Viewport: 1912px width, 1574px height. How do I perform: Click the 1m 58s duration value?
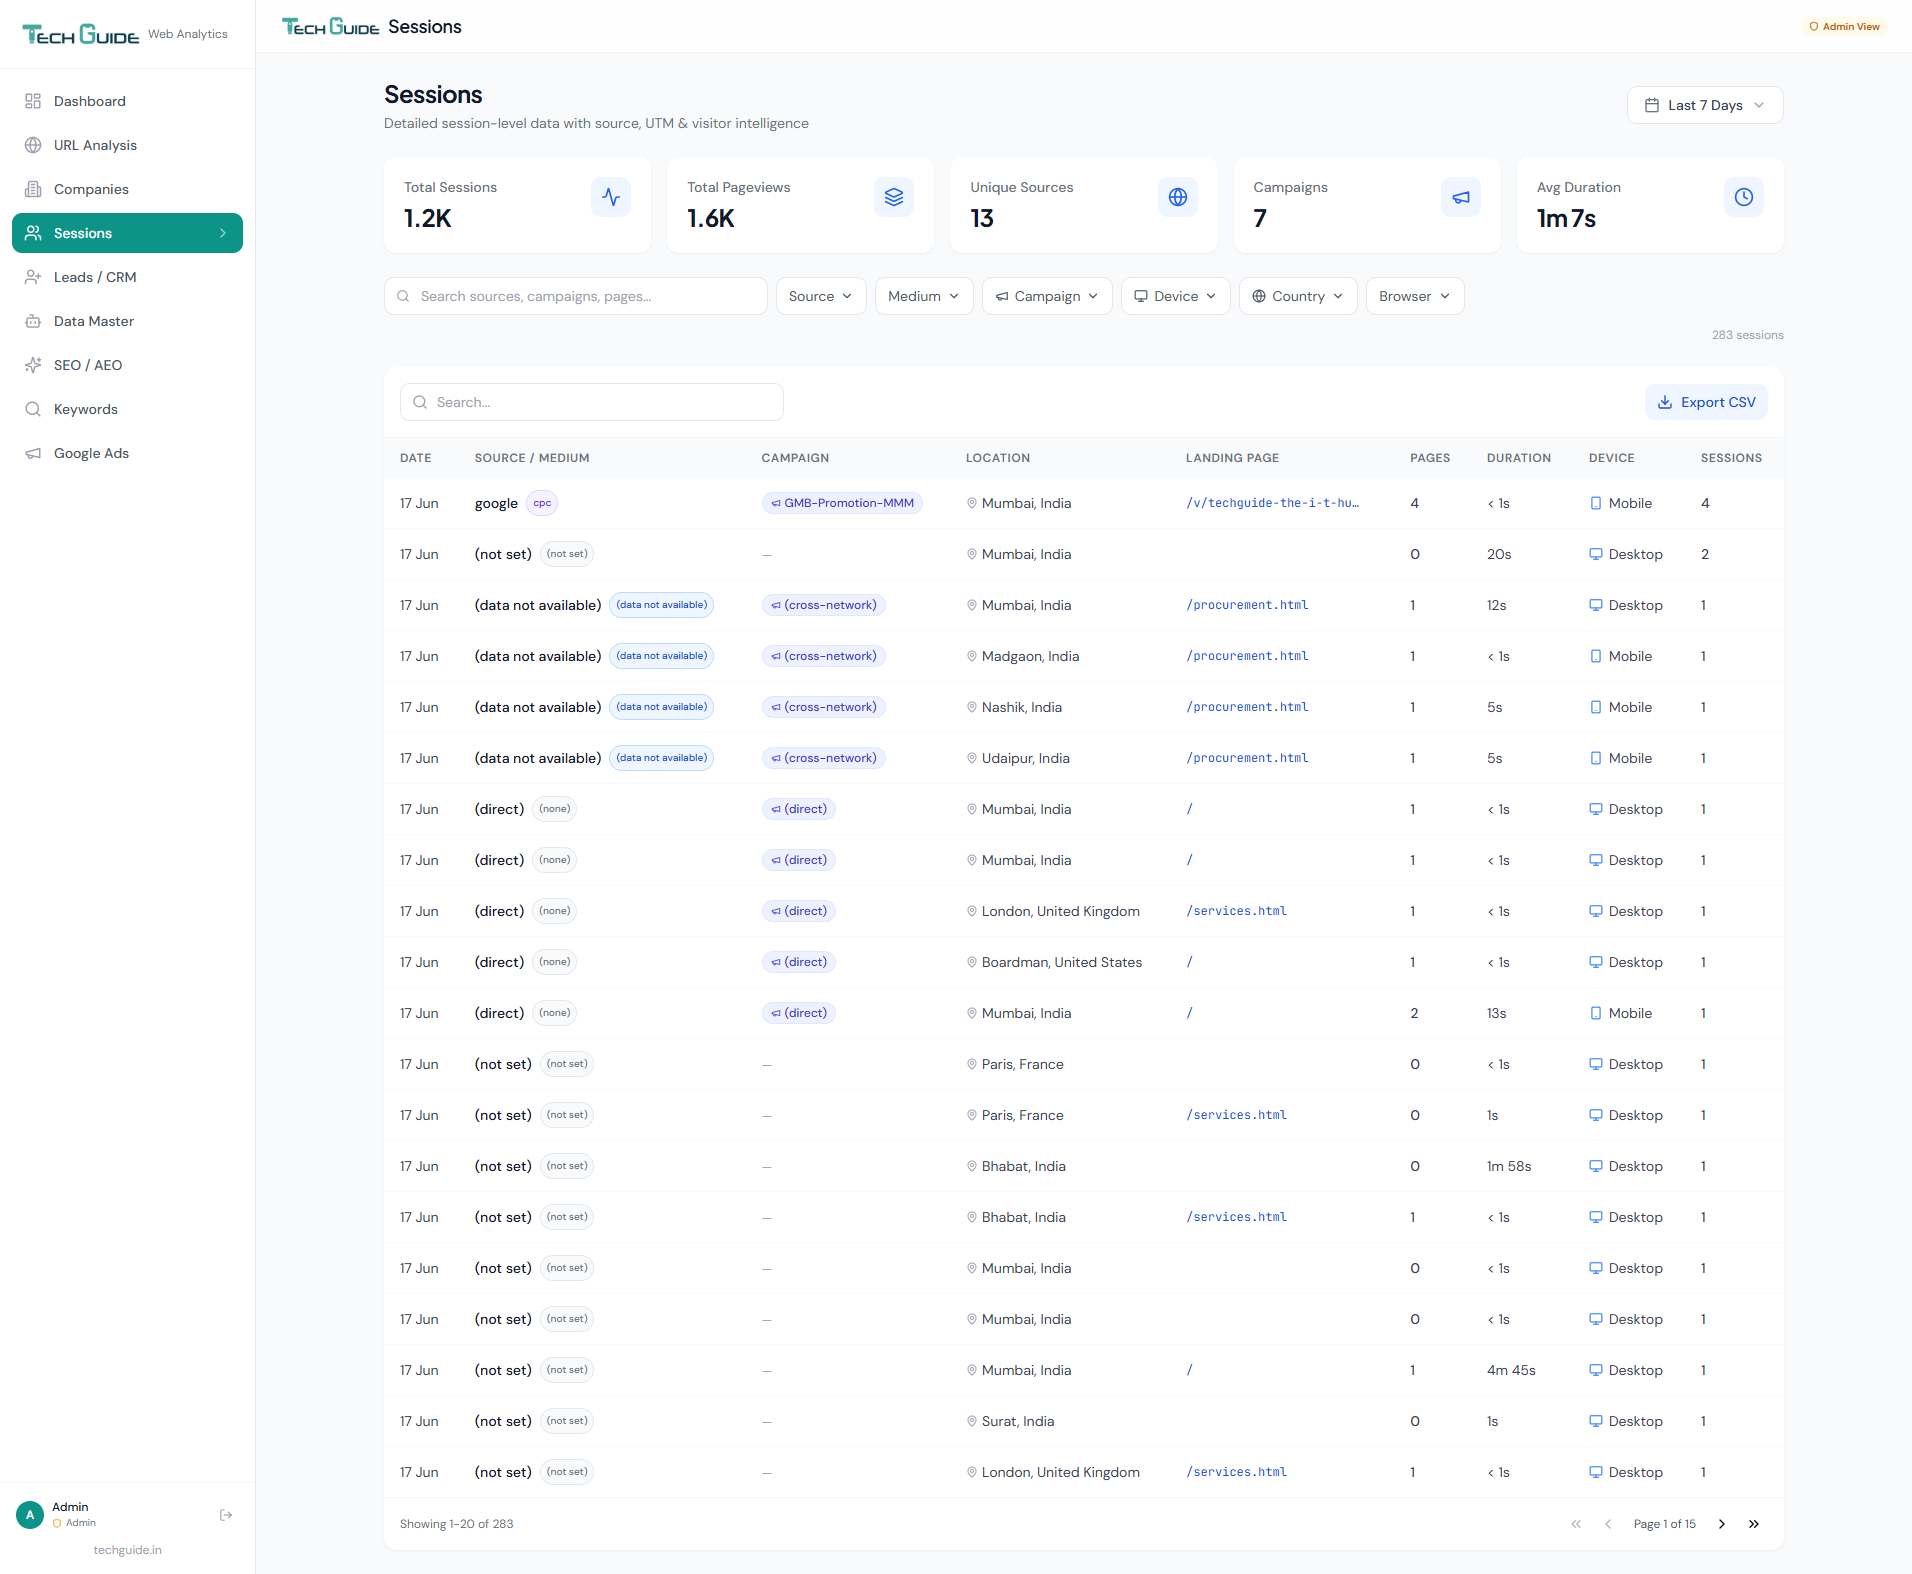[x=1509, y=1166]
